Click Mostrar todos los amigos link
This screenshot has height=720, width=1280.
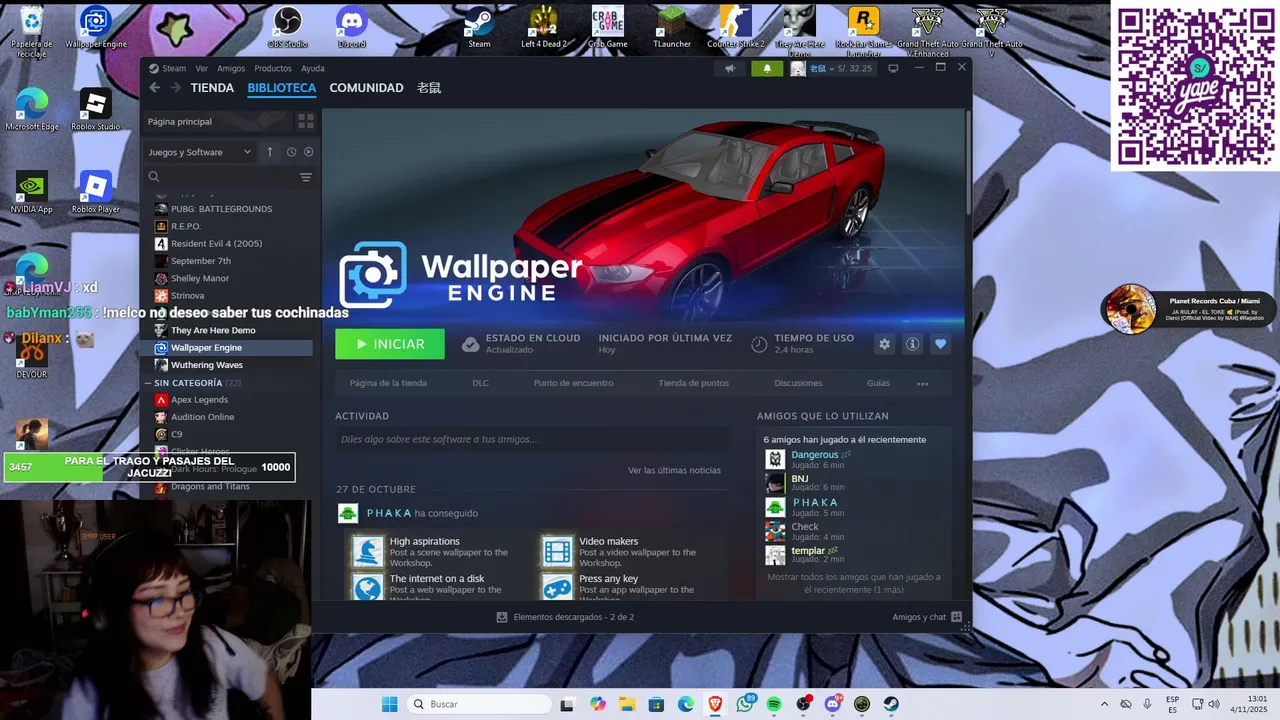pyautogui.click(x=853, y=583)
